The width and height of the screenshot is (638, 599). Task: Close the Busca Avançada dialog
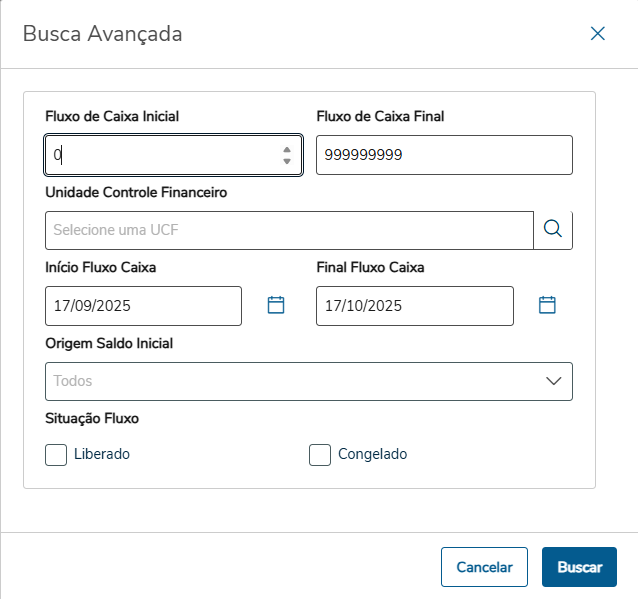pyautogui.click(x=598, y=34)
